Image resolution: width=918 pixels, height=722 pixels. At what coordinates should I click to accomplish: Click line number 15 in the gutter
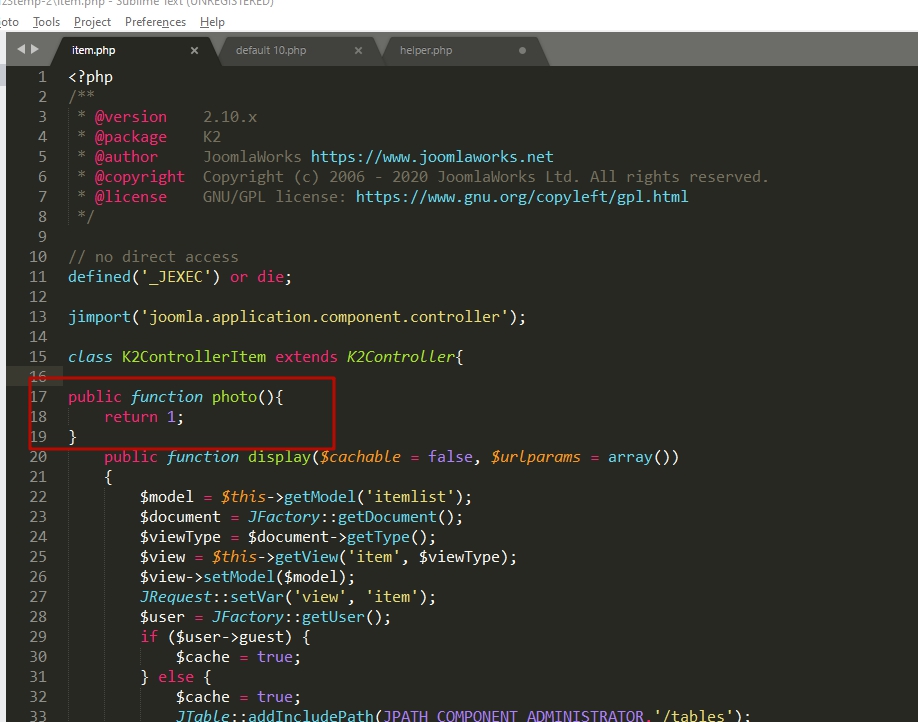coord(38,357)
